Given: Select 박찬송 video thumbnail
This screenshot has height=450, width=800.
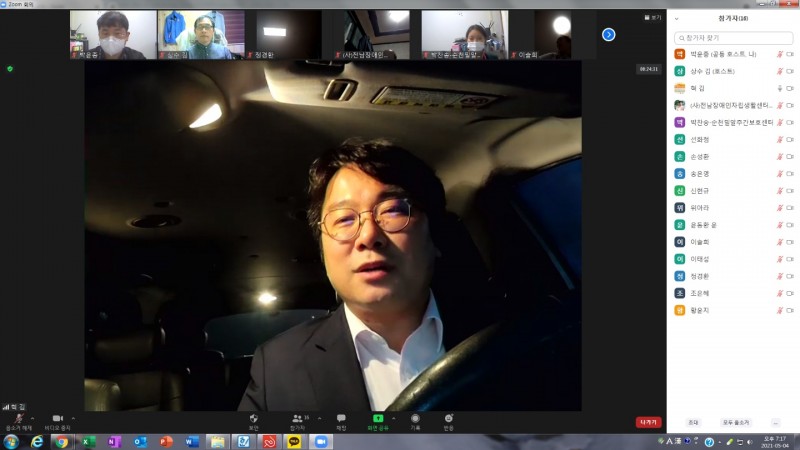Looking at the screenshot, I should pyautogui.click(x=464, y=35).
